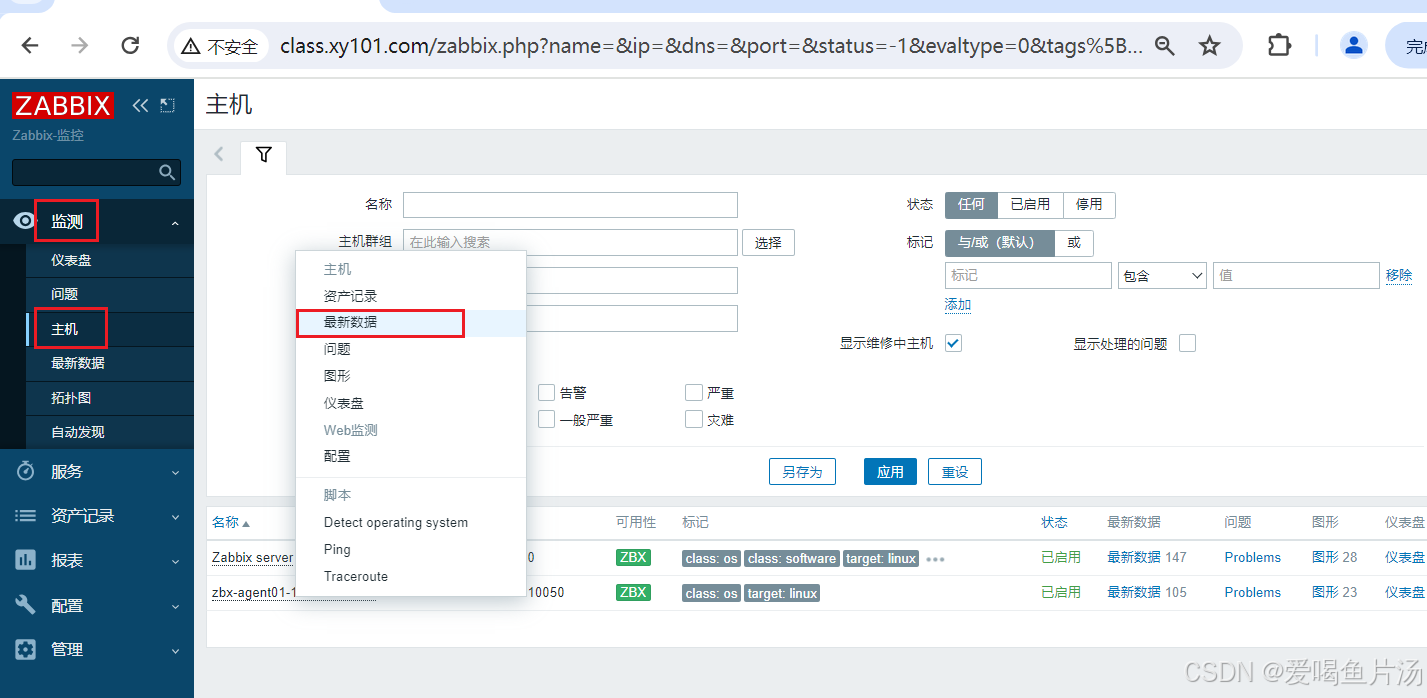Run Detect operating system script
Image resolution: width=1427 pixels, height=698 pixels.
click(x=411, y=522)
